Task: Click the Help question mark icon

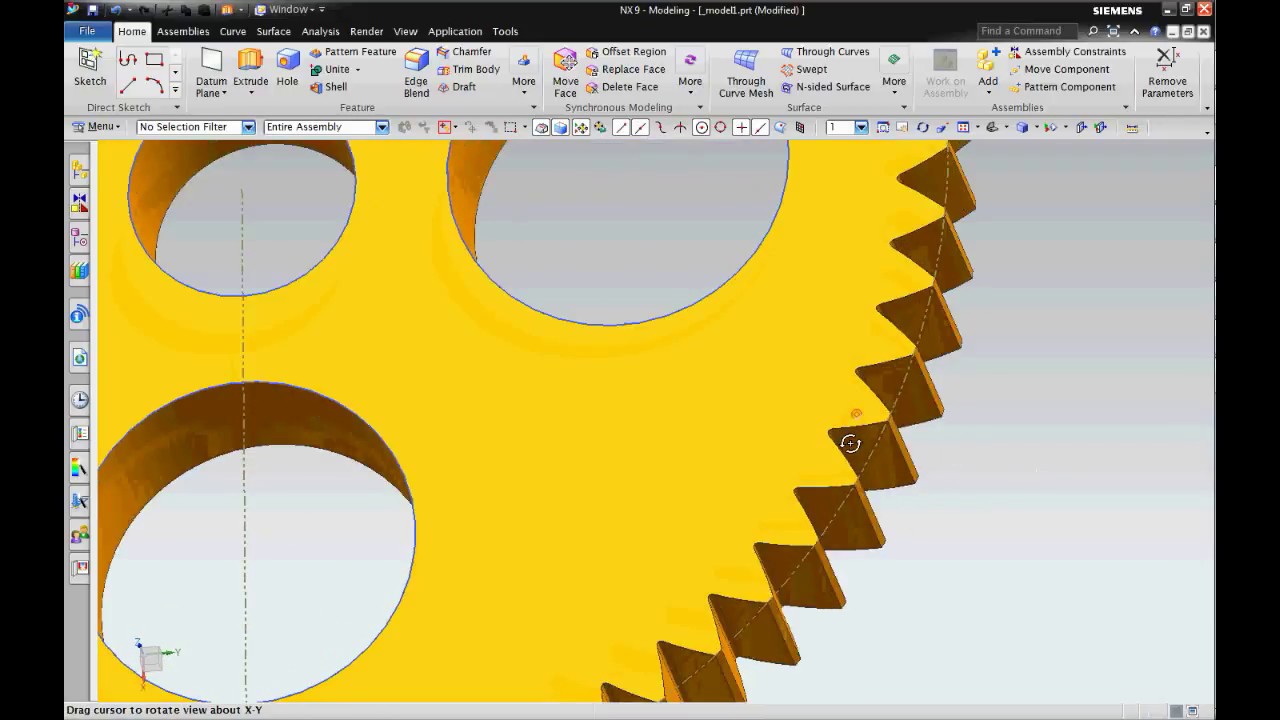Action: coord(1155,31)
